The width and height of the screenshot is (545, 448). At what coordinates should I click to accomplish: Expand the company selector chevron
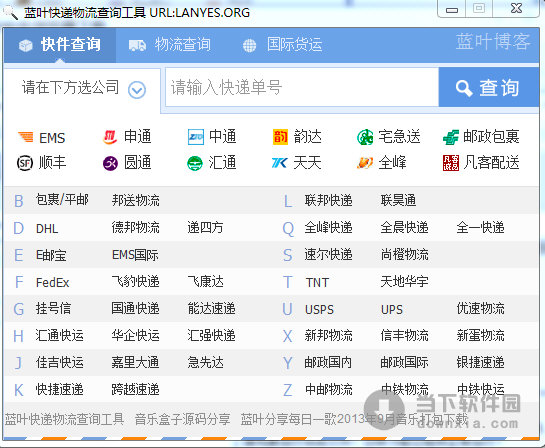(137, 90)
